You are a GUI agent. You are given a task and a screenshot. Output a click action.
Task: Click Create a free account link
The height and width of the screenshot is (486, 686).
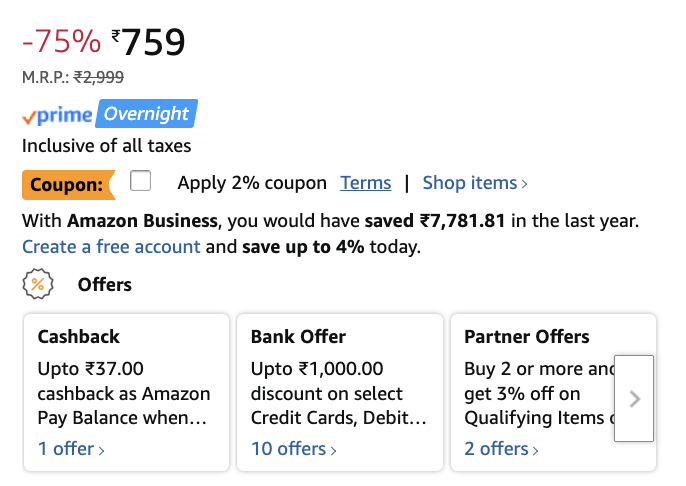point(111,246)
